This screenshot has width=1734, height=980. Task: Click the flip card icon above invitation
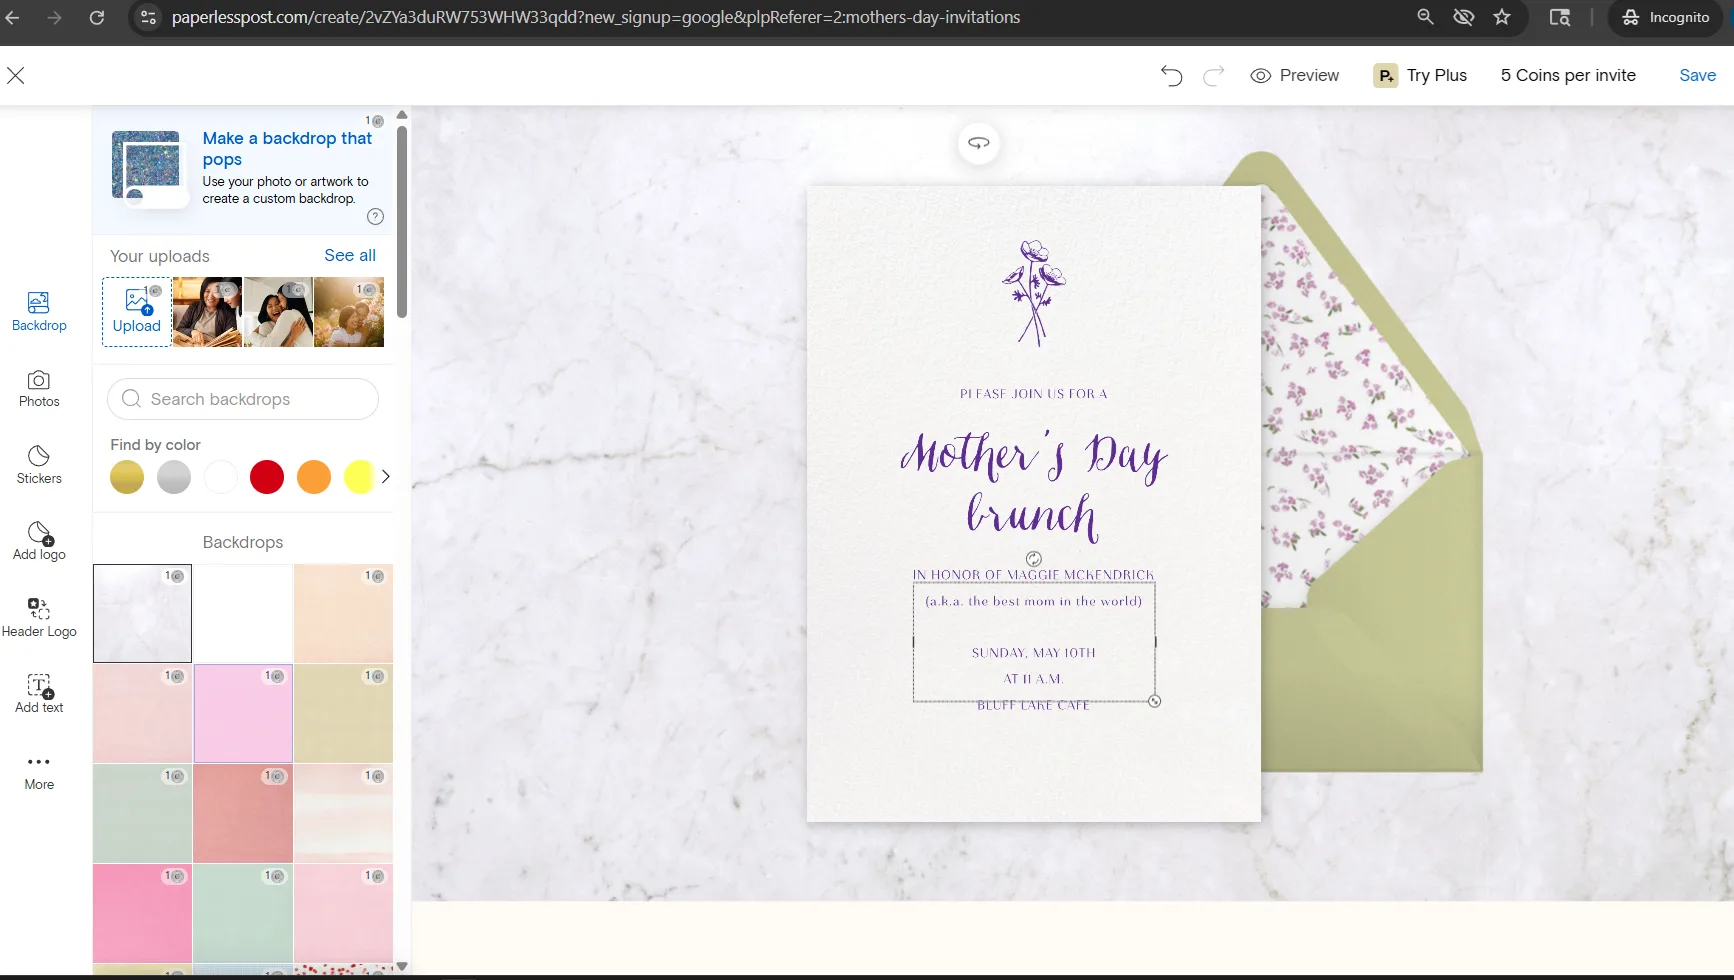pyautogui.click(x=979, y=143)
